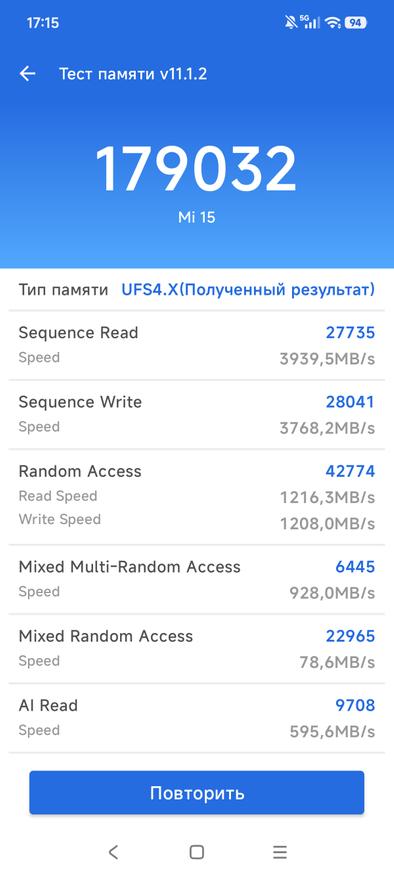Select the Random Access result row
This screenshot has height=877, width=394.
196,497
